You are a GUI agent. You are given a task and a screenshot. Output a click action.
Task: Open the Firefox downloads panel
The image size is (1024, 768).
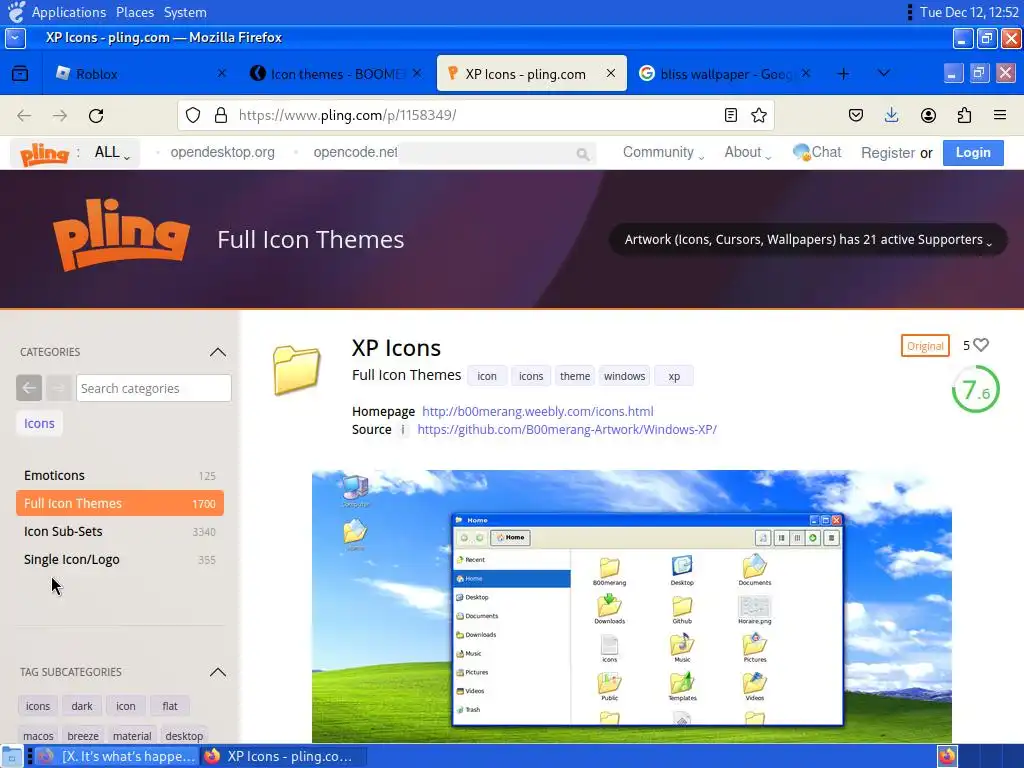tap(891, 116)
